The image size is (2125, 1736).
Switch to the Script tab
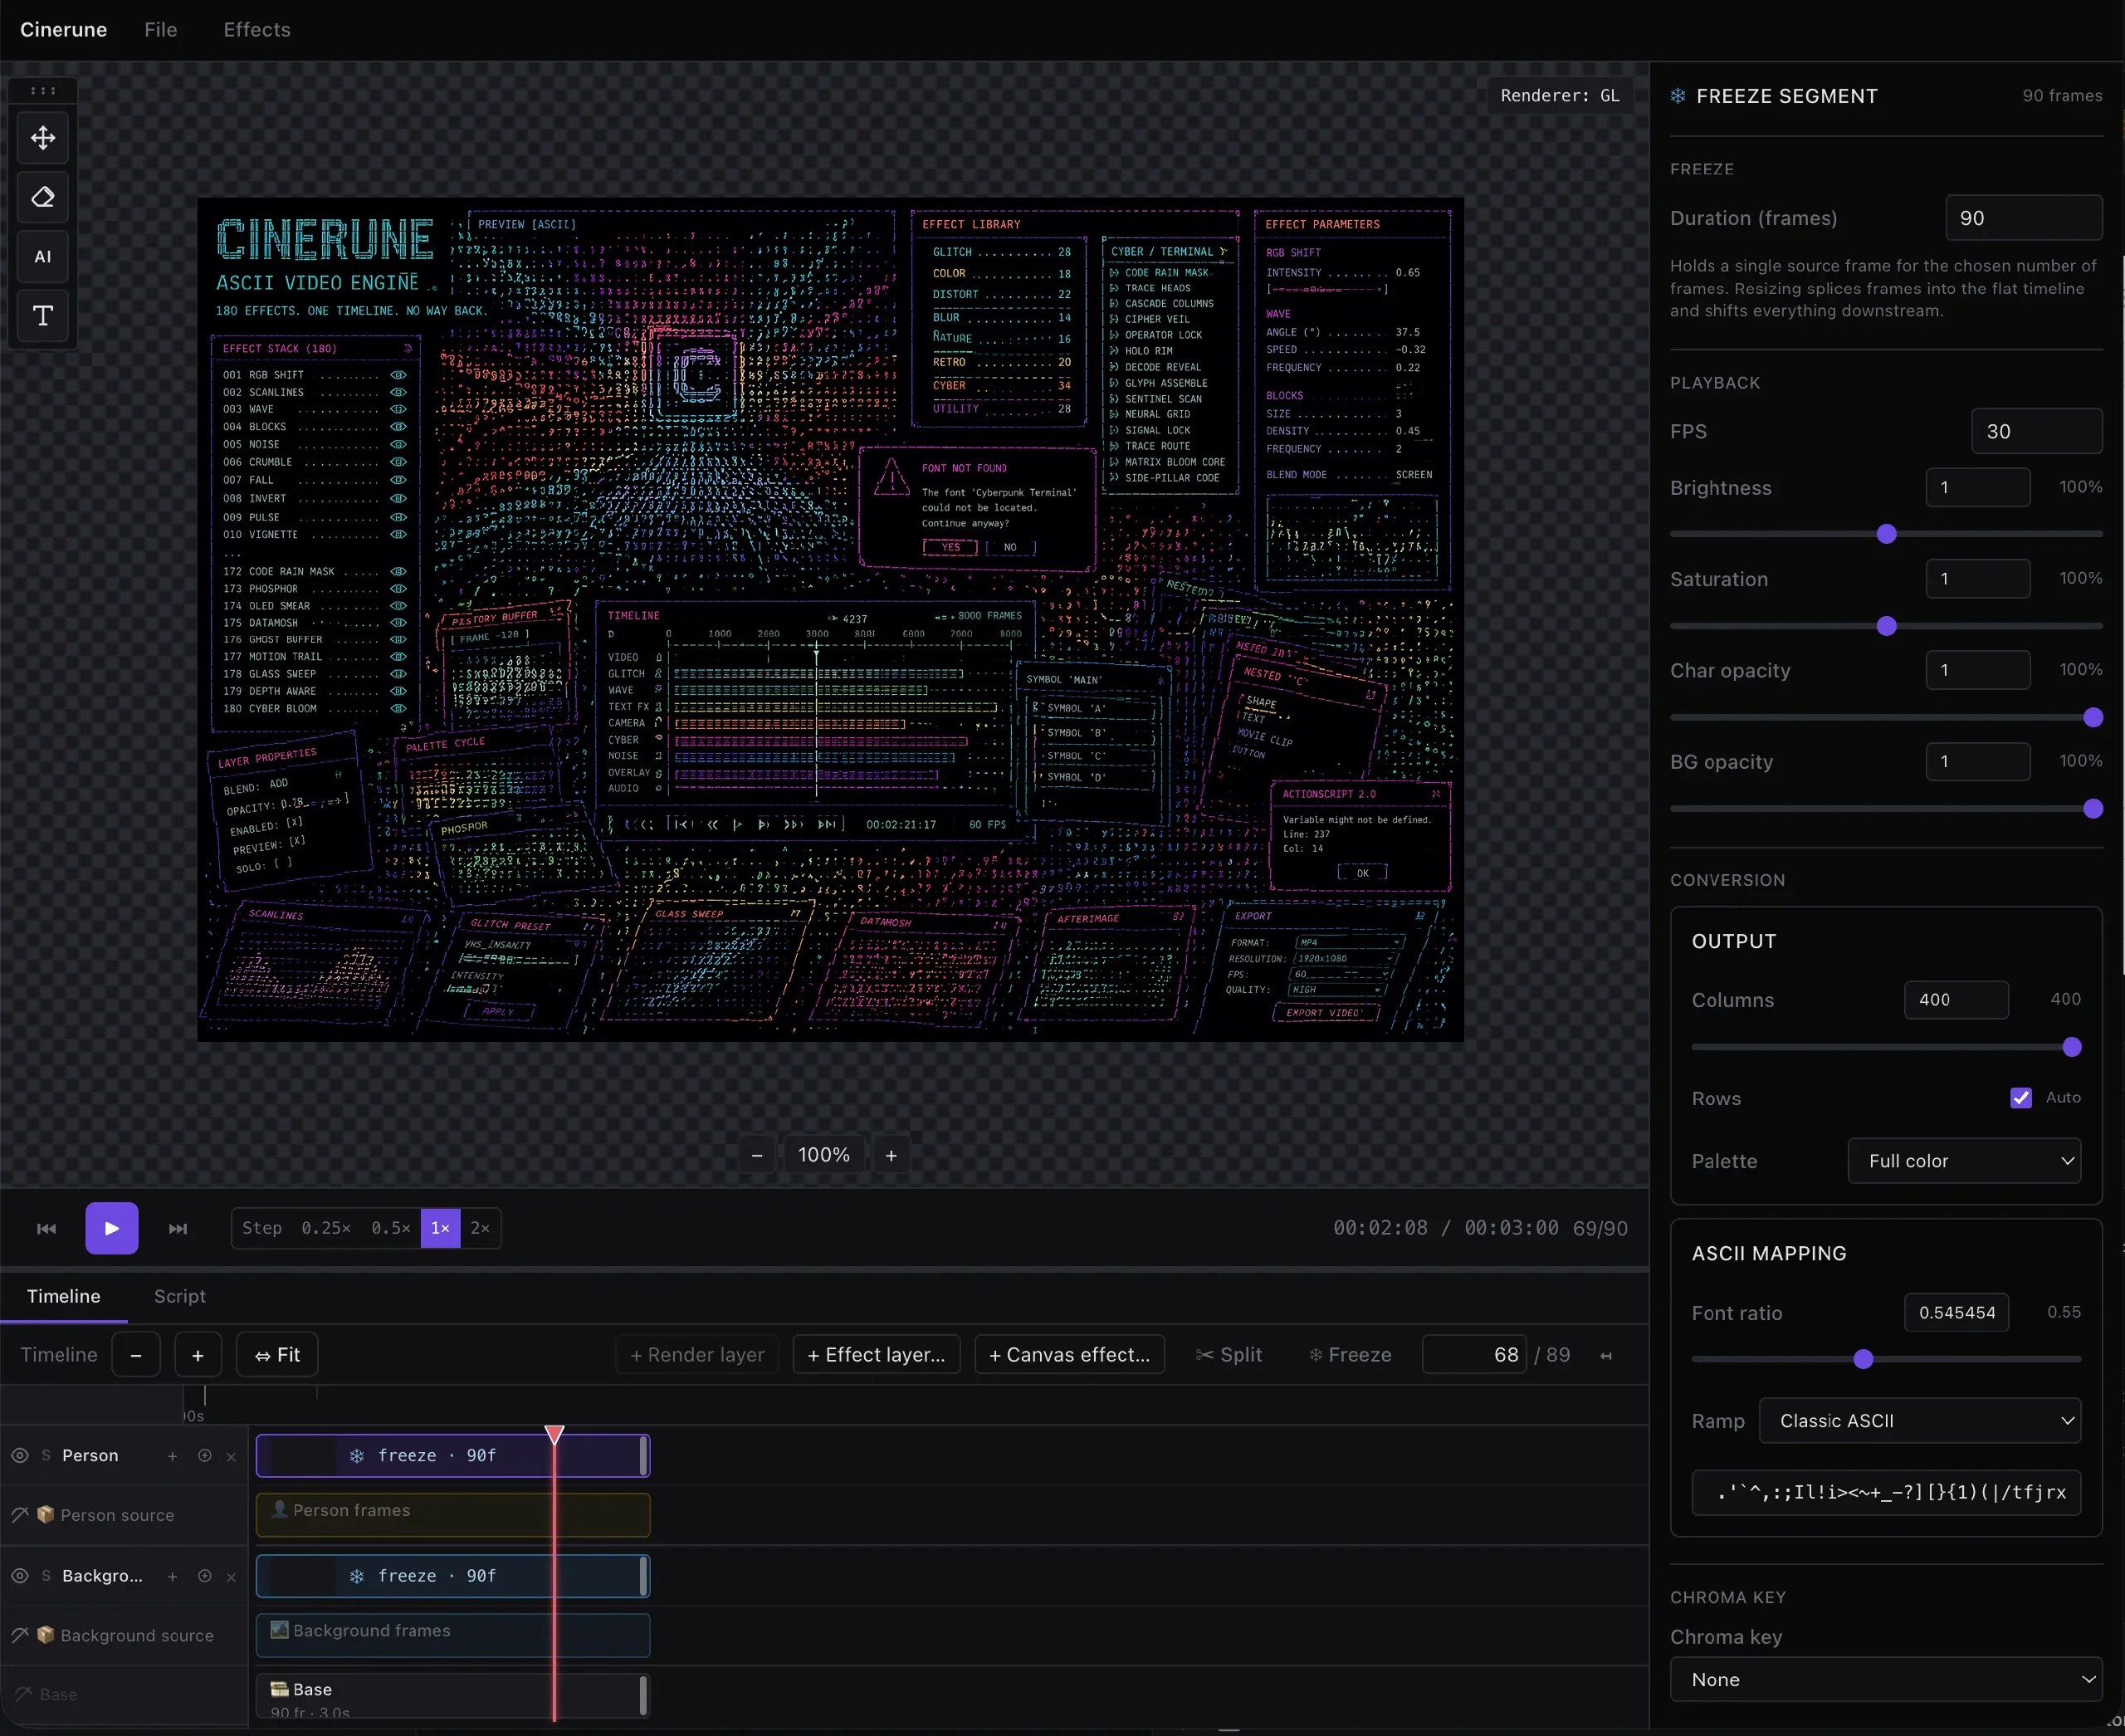[x=180, y=1296]
